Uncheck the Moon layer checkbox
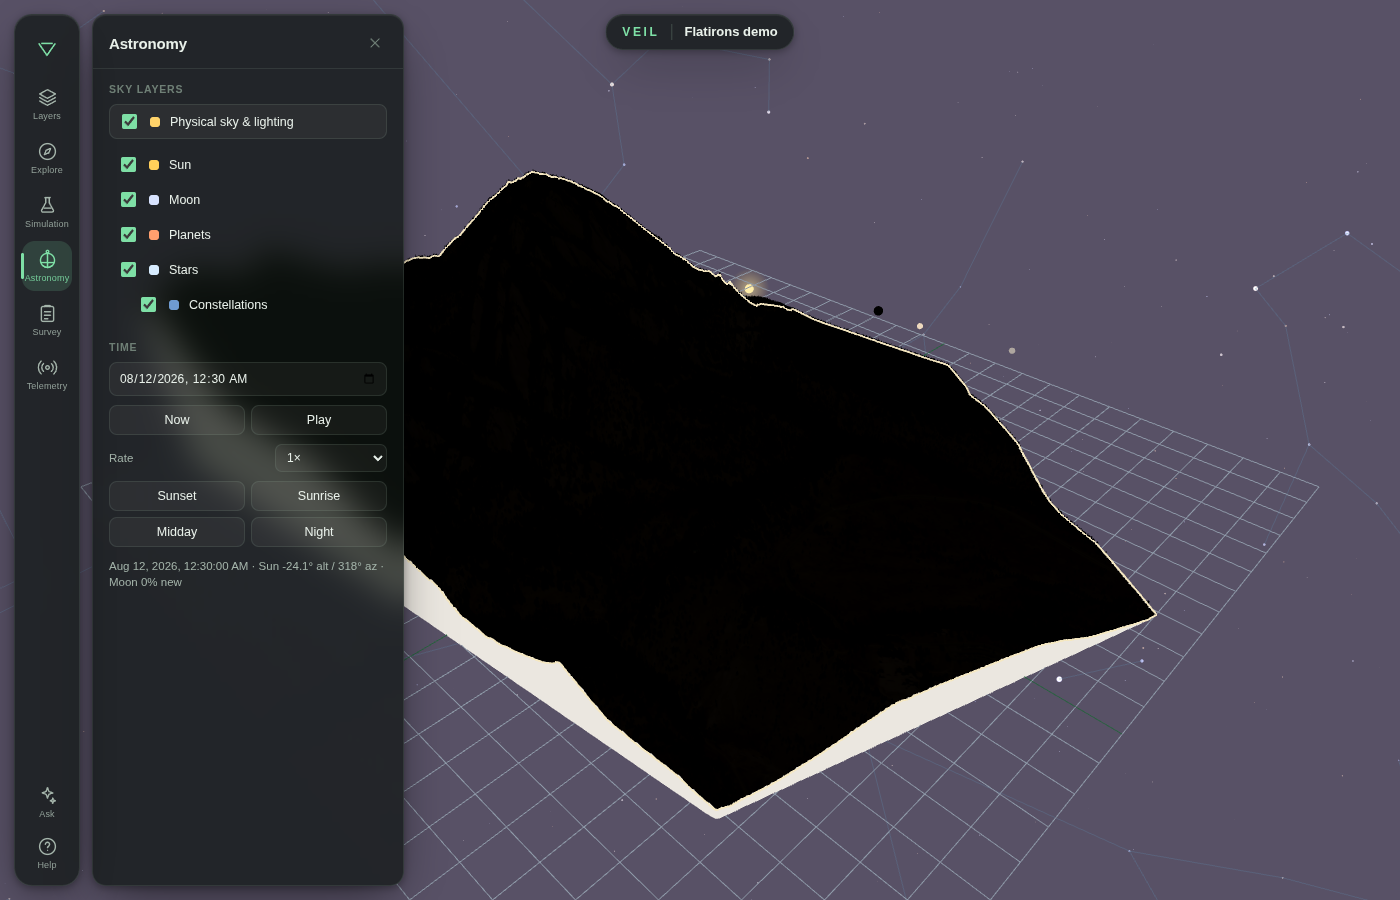This screenshot has height=900, width=1400. click(x=129, y=200)
